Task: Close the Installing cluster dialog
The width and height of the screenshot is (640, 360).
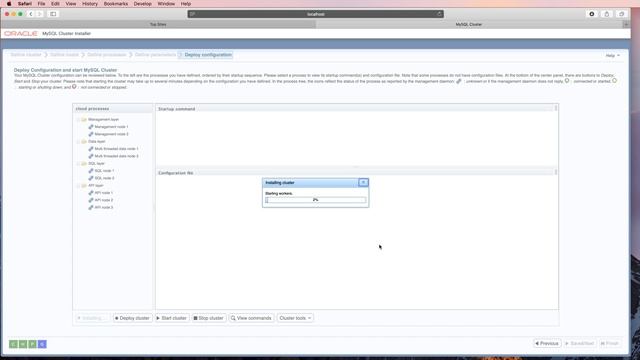Action: (363, 182)
